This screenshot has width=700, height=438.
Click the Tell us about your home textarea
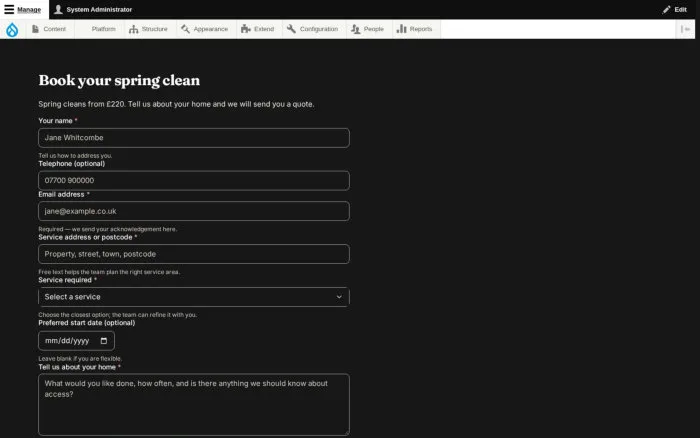click(194, 405)
